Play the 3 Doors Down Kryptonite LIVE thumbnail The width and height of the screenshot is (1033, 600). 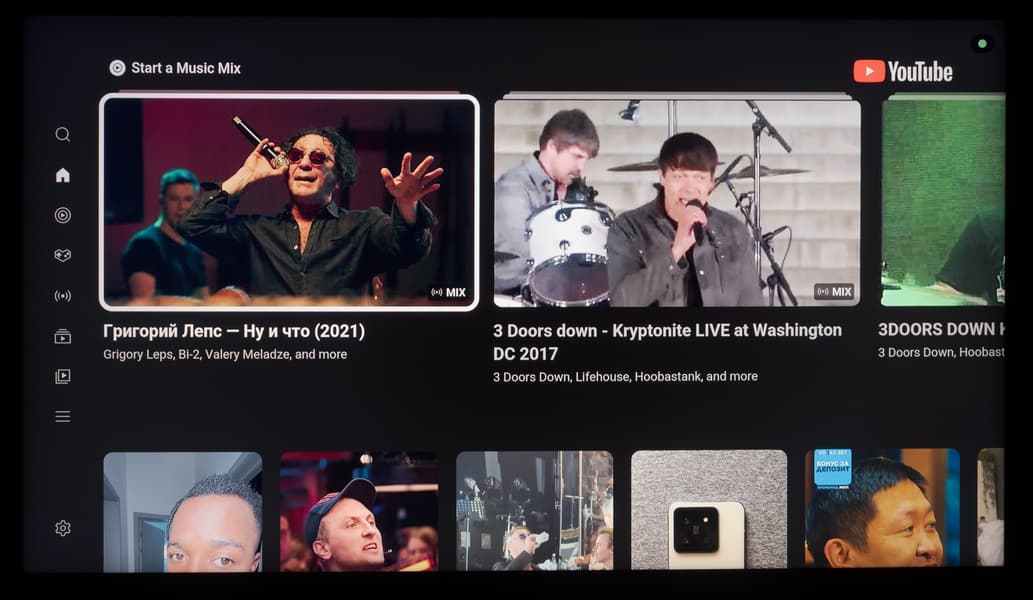click(677, 203)
